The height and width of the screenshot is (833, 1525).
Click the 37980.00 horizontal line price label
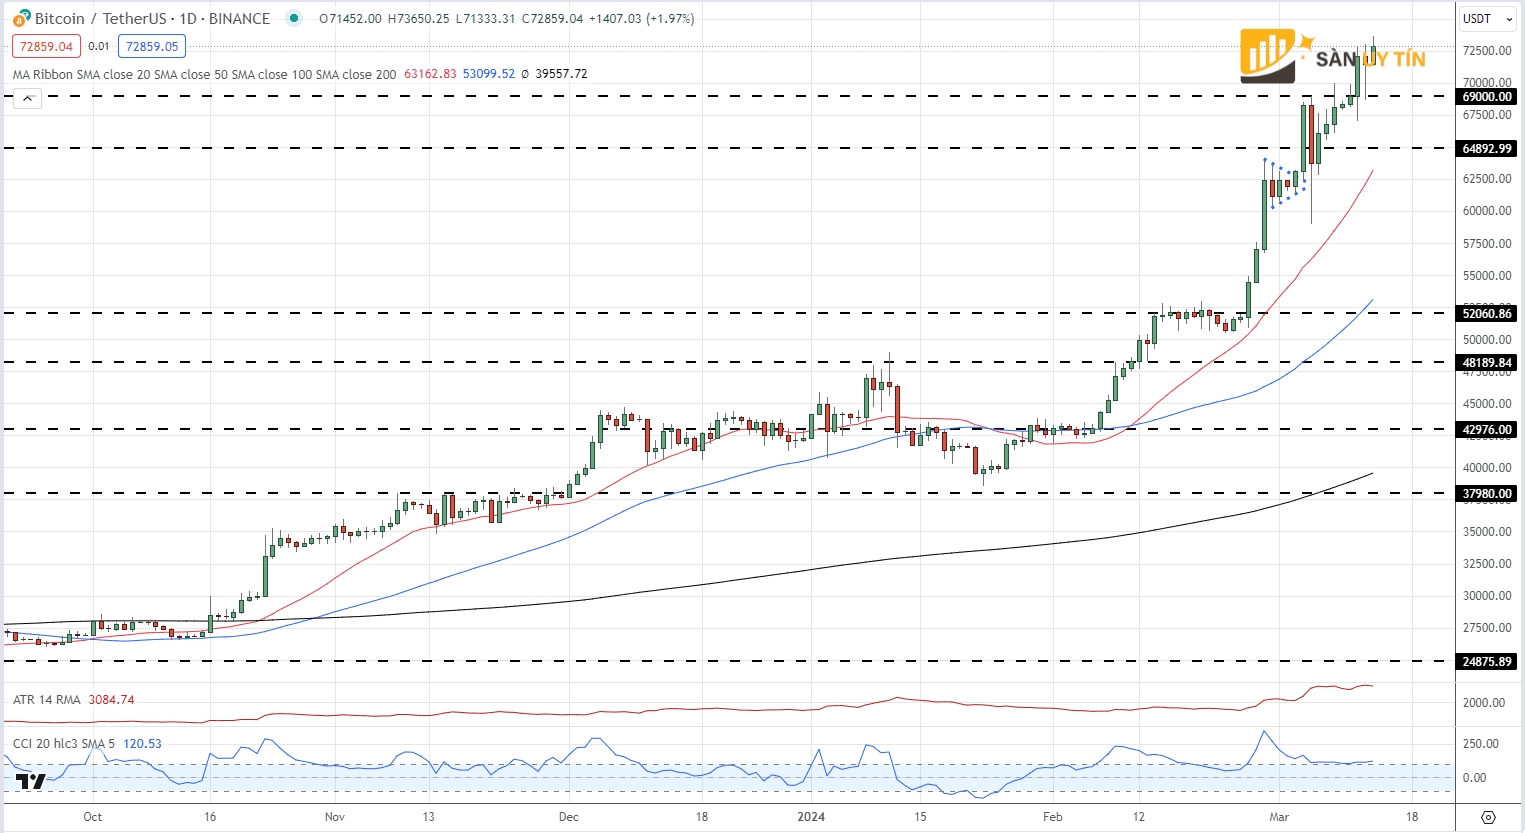[x=1487, y=494]
